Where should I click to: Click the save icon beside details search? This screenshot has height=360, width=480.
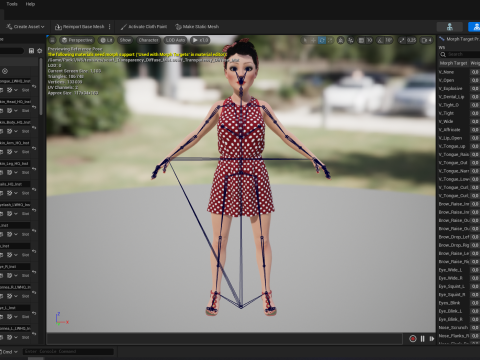click(31, 51)
